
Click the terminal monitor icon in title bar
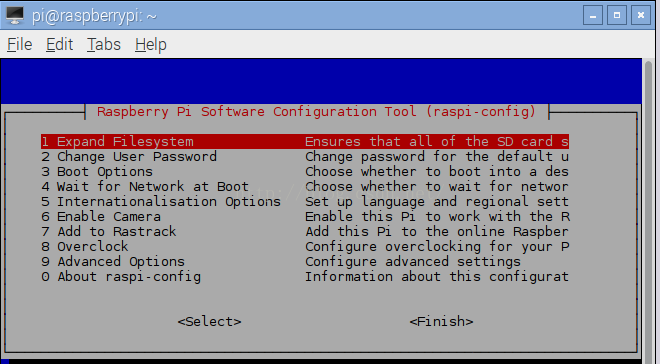15,16
